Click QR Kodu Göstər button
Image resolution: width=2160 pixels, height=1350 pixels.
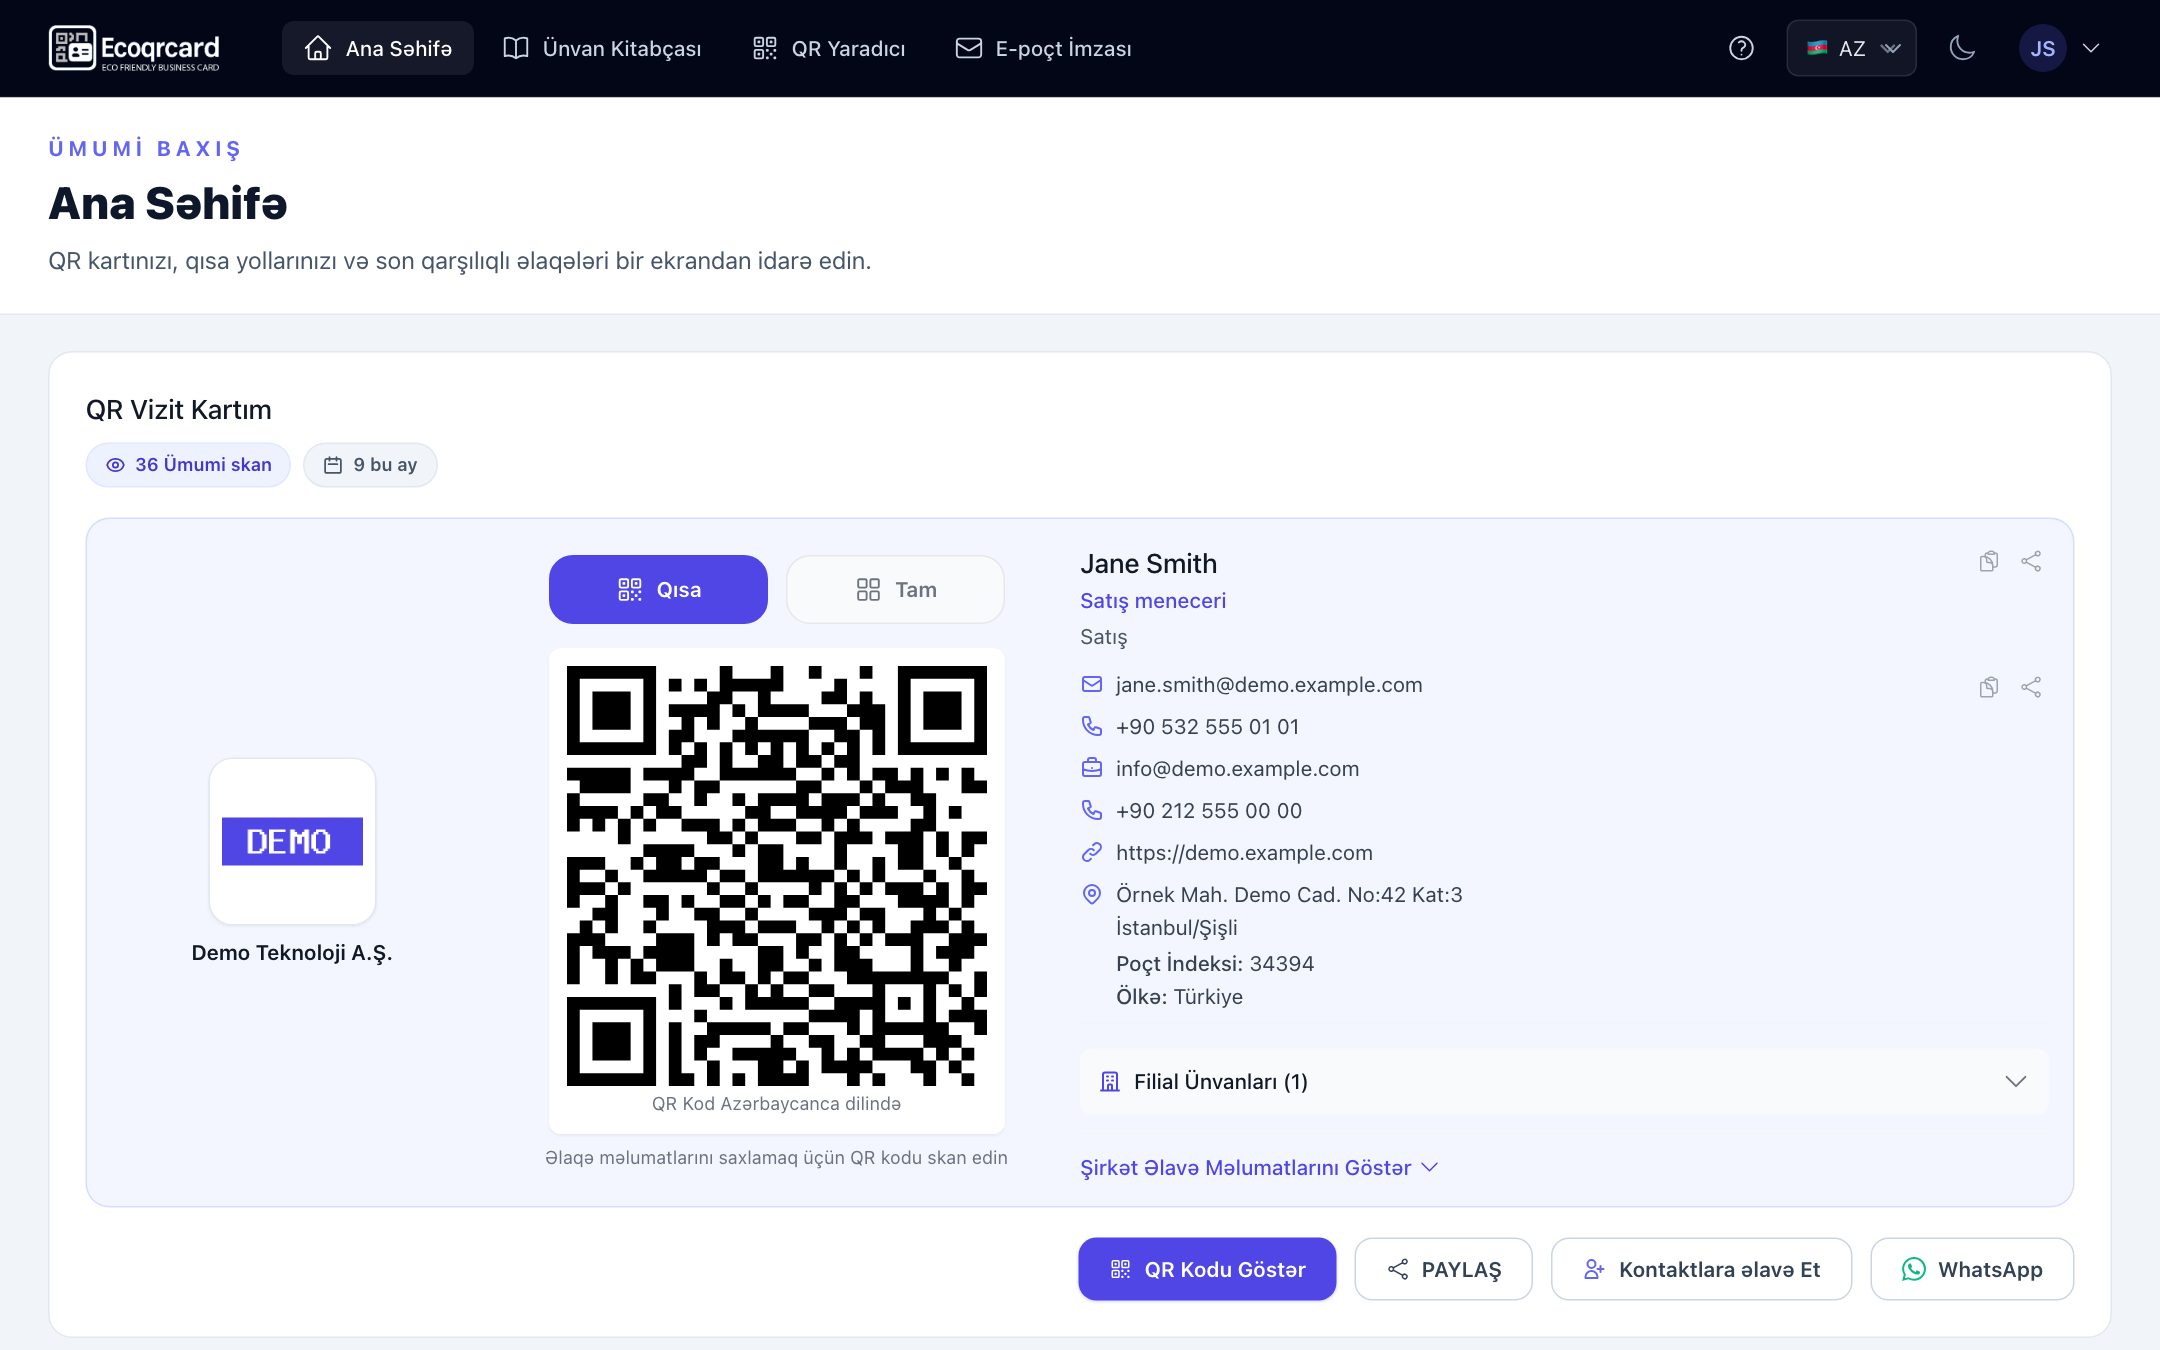pyautogui.click(x=1207, y=1269)
